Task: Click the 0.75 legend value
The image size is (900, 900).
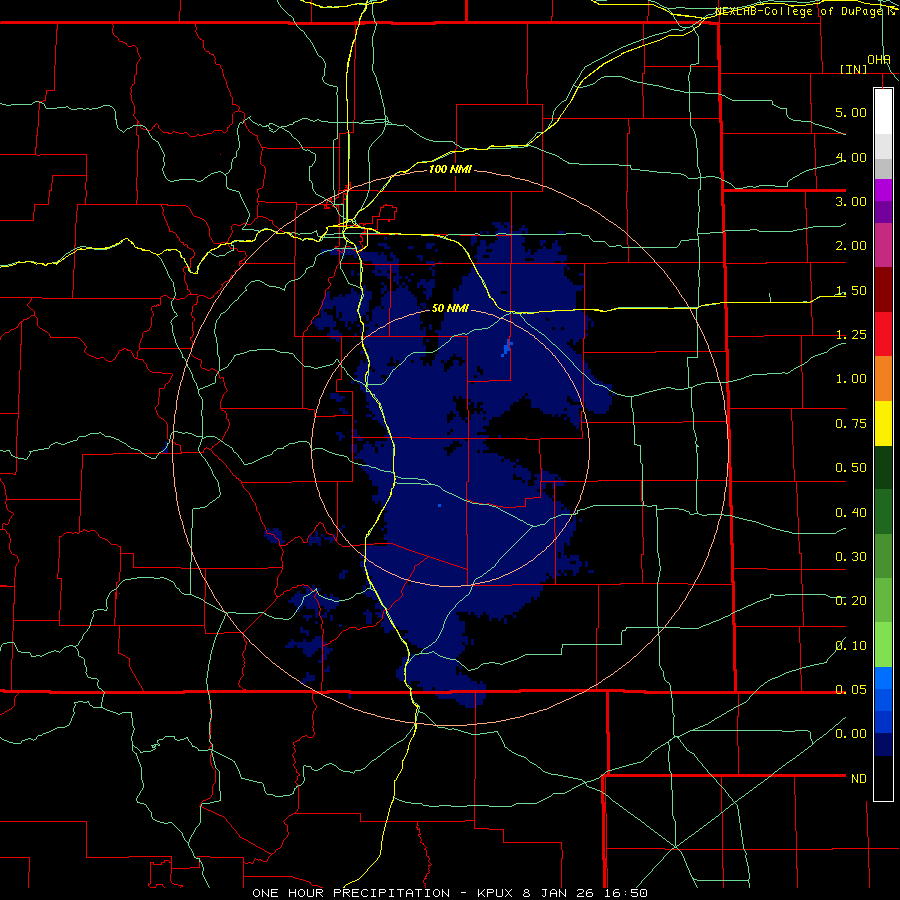Action: (x=851, y=424)
